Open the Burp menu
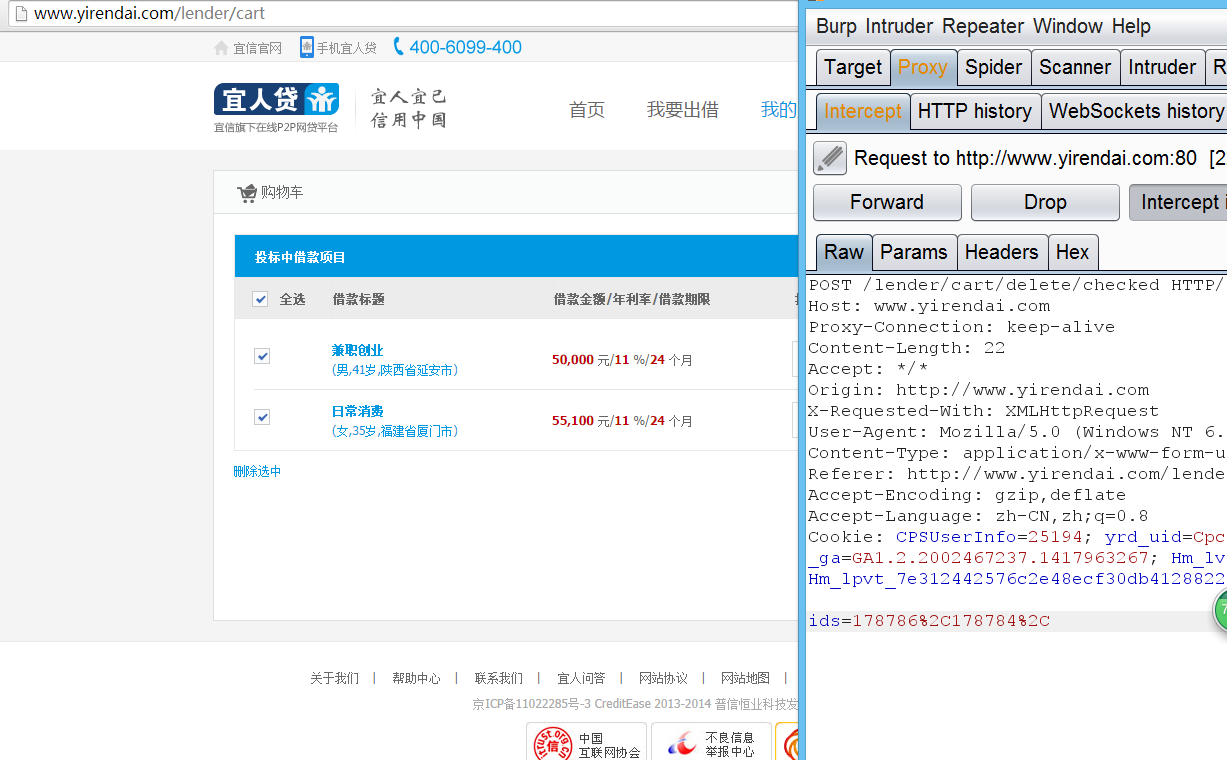The image size is (1227, 760). pyautogui.click(x=837, y=26)
